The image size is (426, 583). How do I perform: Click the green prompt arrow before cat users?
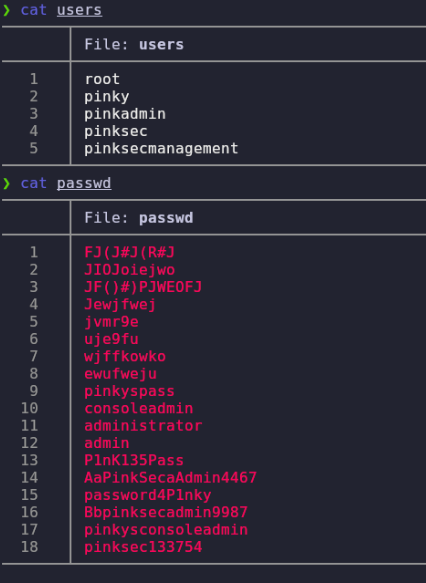6,10
